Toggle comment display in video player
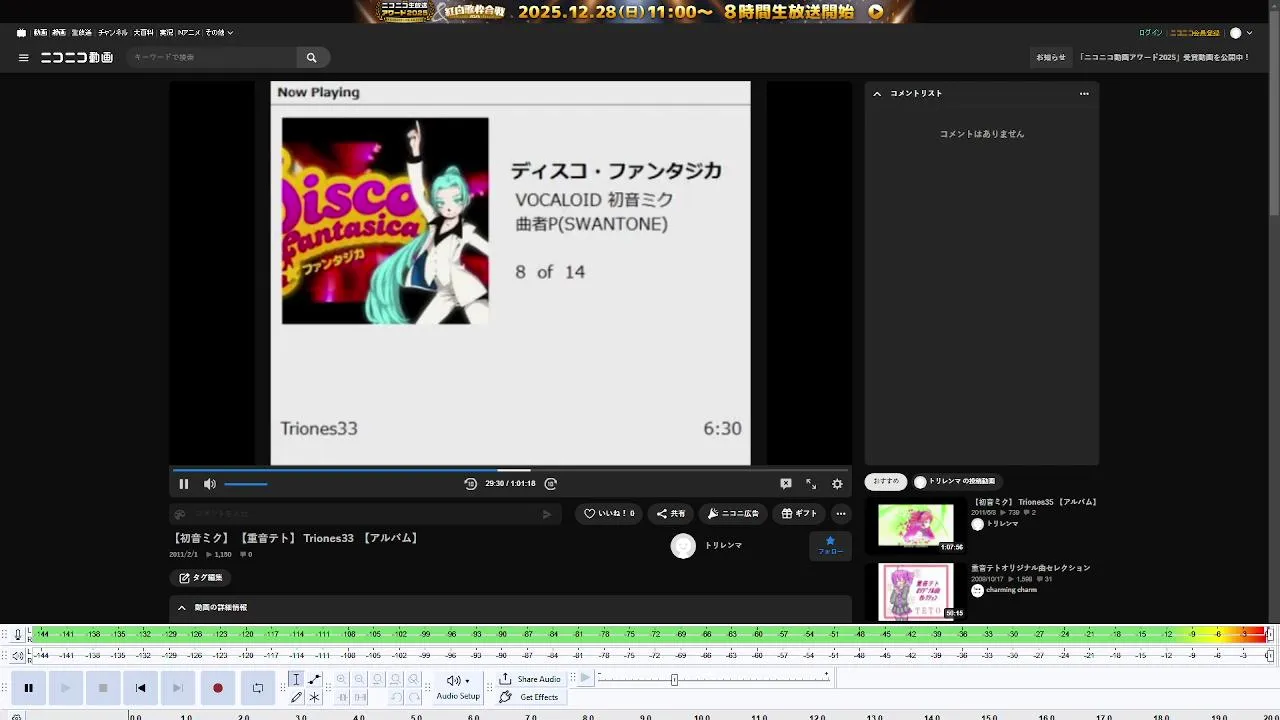The image size is (1280, 720). (786, 484)
